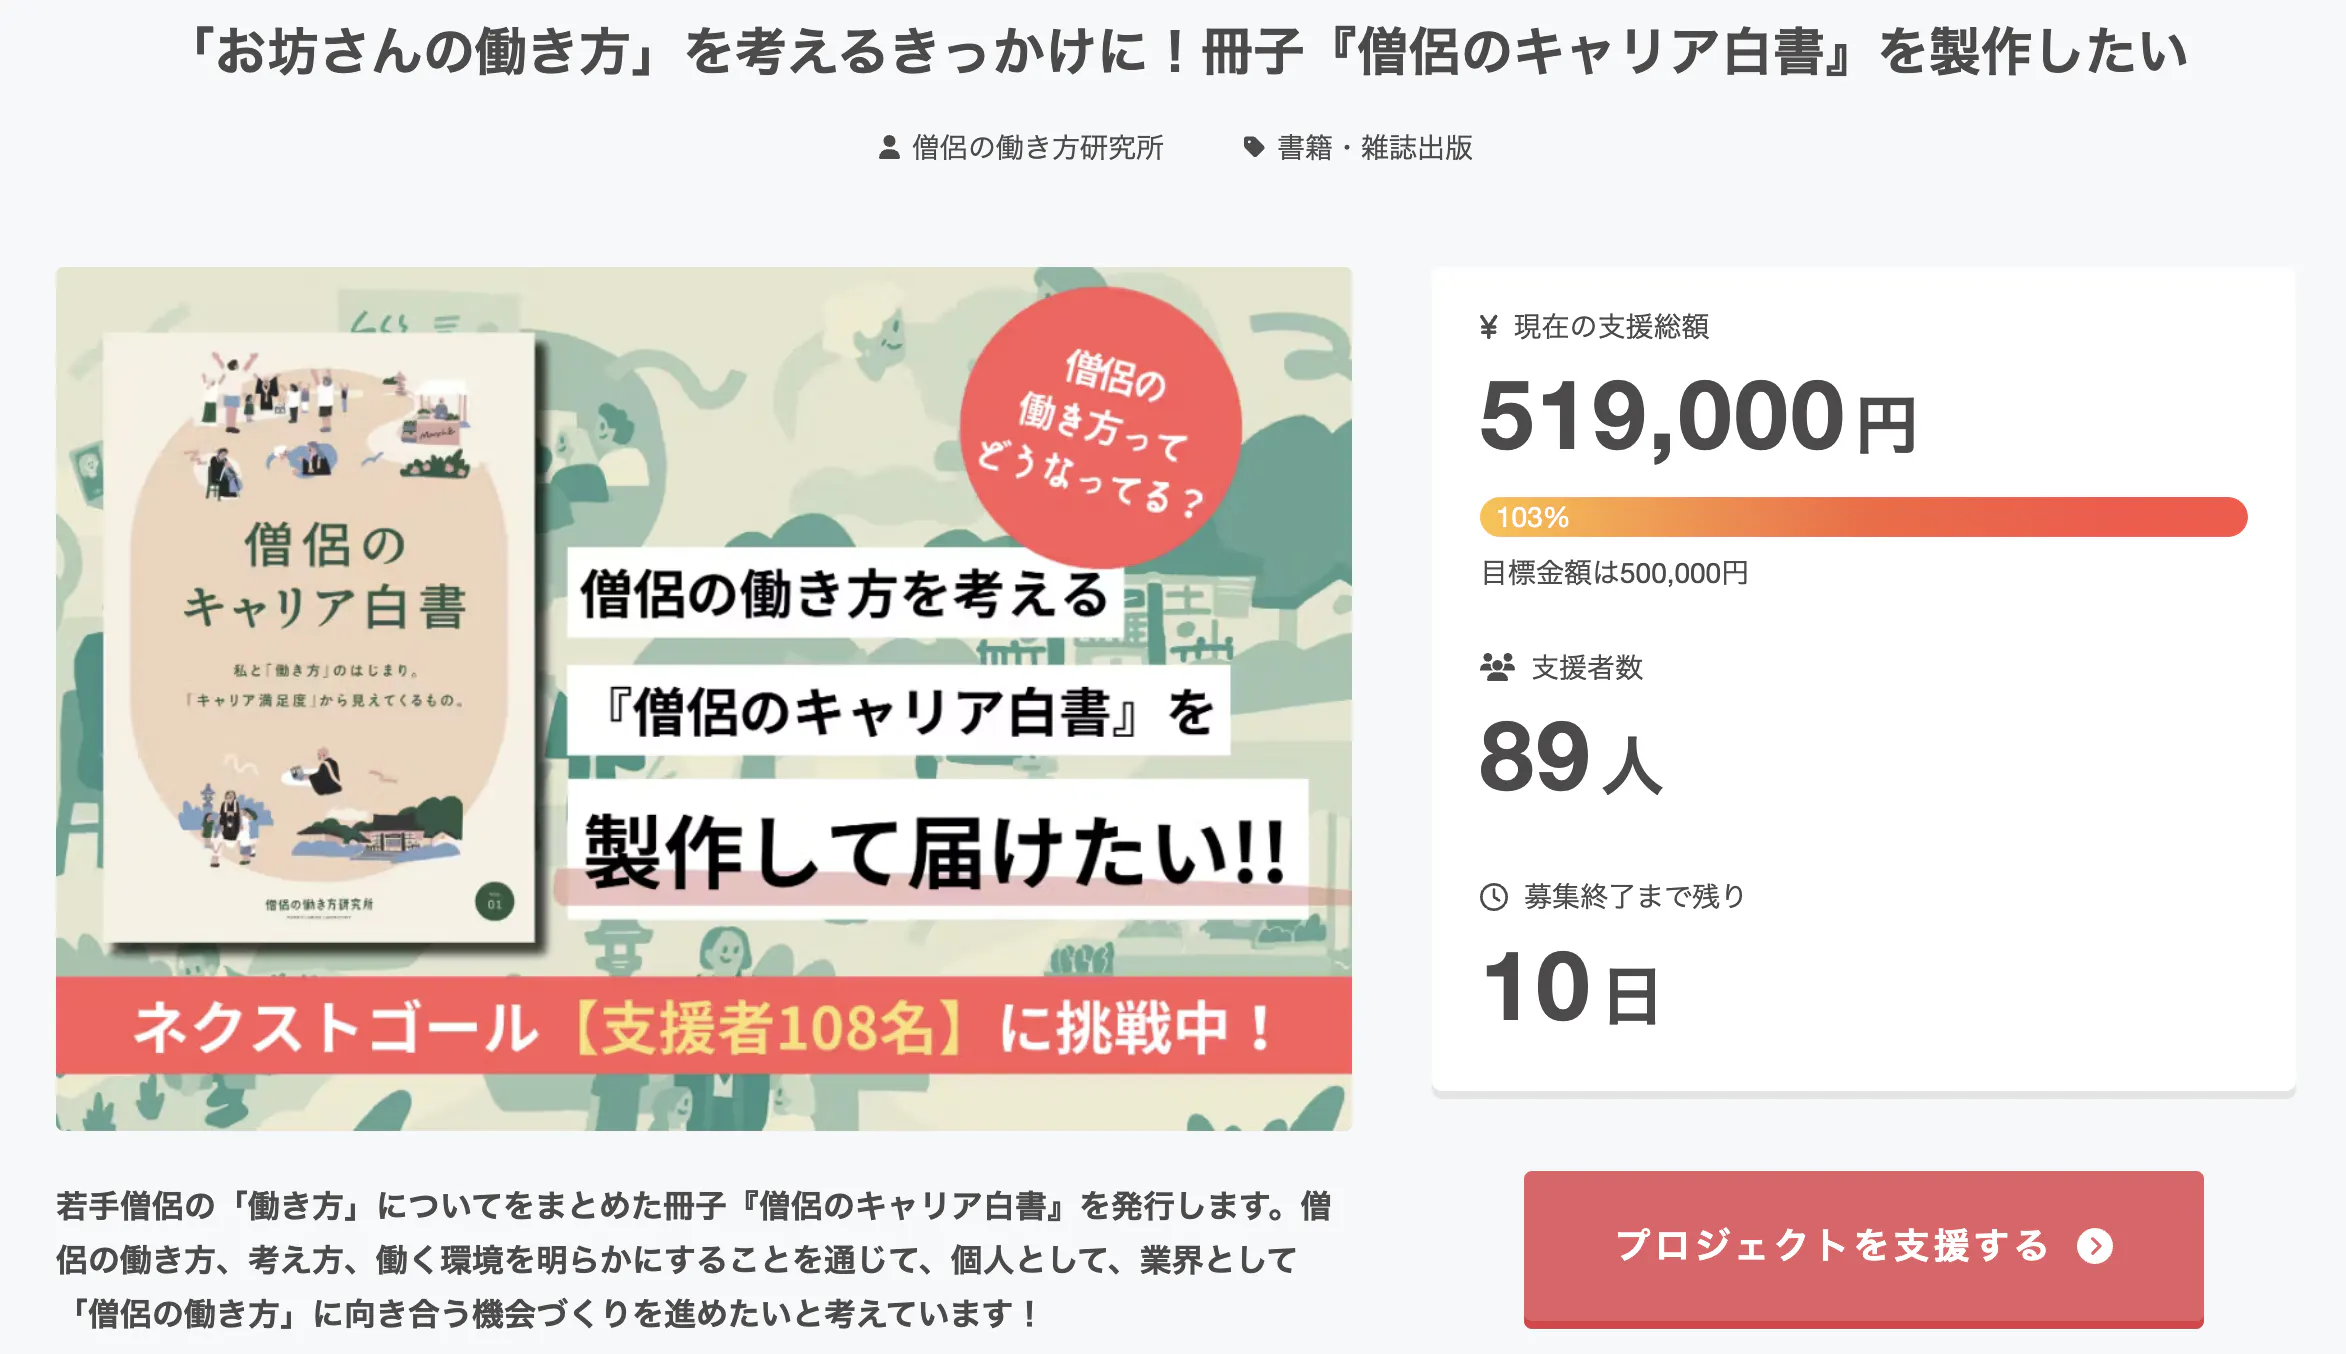
Task: Click the tag icon beside 書籍・雑誌出版
Action: pos(1253,148)
